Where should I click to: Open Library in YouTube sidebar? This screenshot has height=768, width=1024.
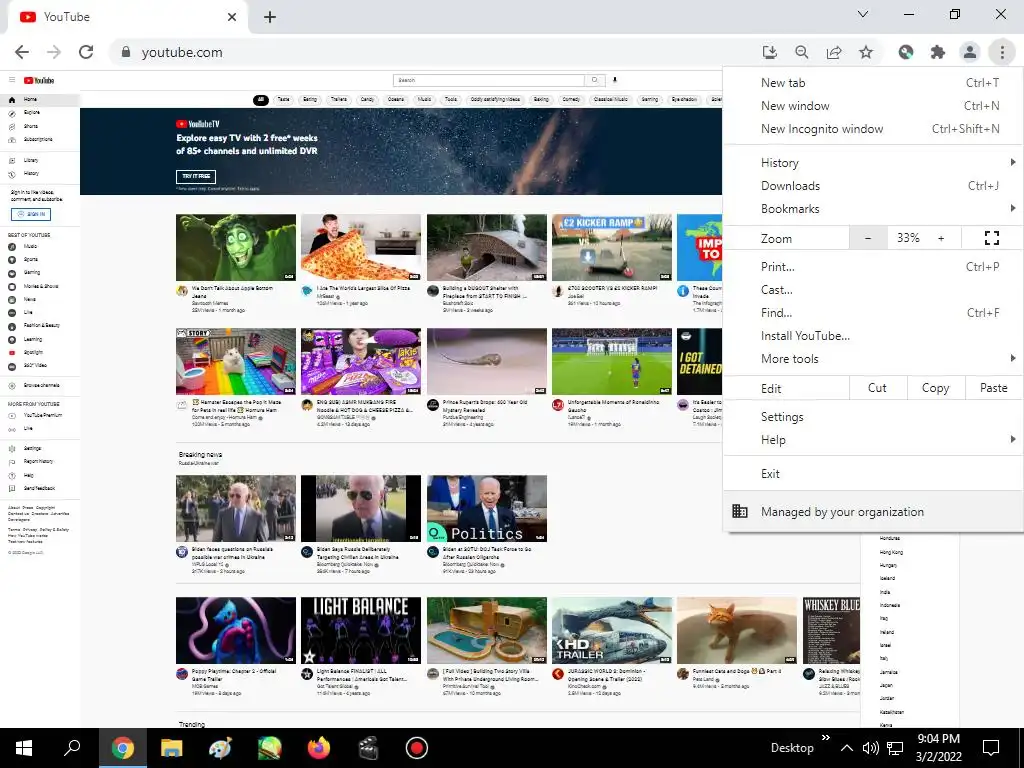tap(31, 160)
